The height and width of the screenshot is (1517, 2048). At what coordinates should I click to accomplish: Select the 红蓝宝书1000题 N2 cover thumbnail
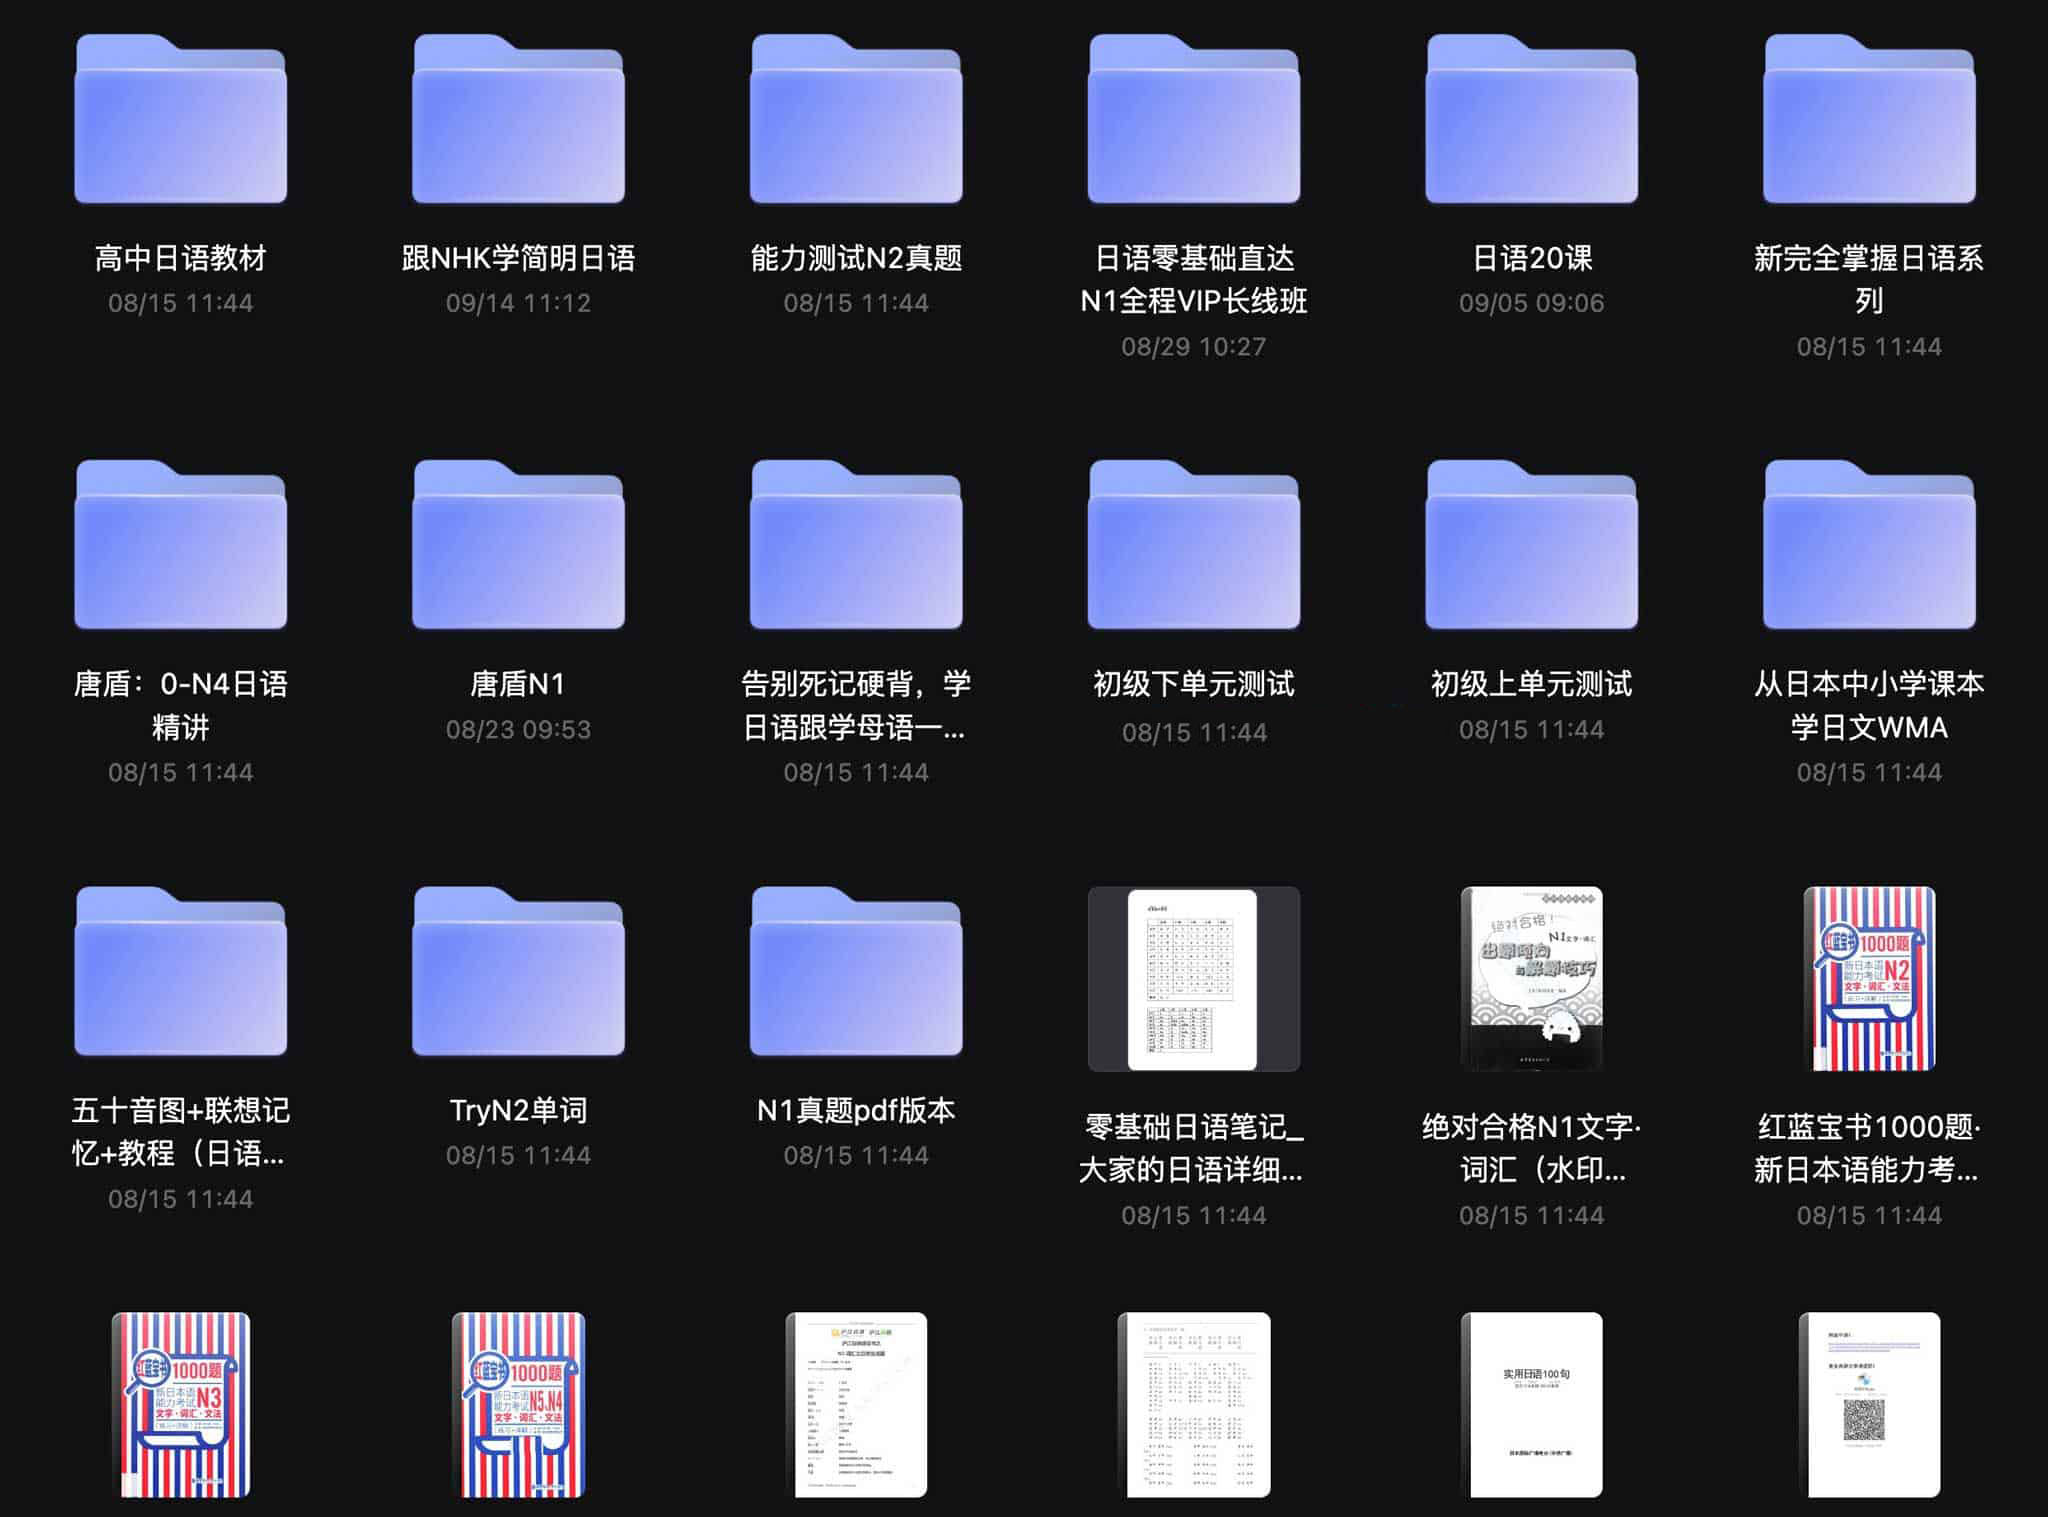coord(1869,979)
